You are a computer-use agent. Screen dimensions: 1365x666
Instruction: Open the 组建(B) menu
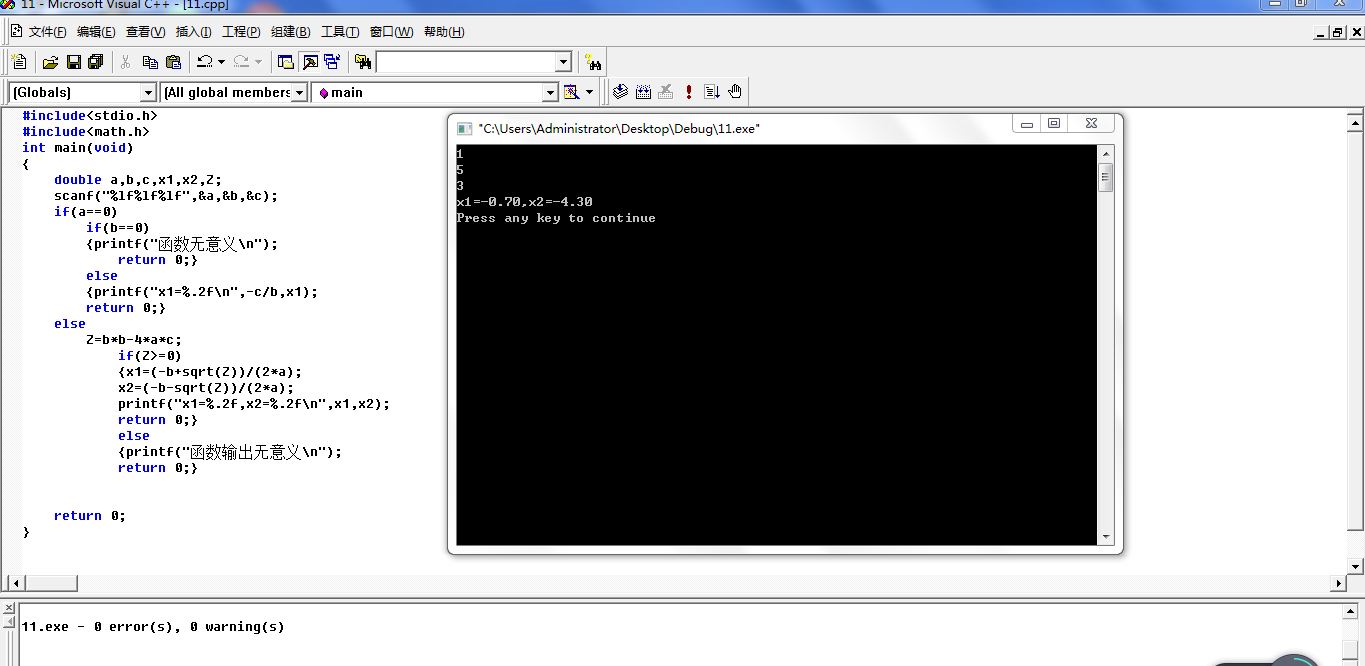click(290, 32)
